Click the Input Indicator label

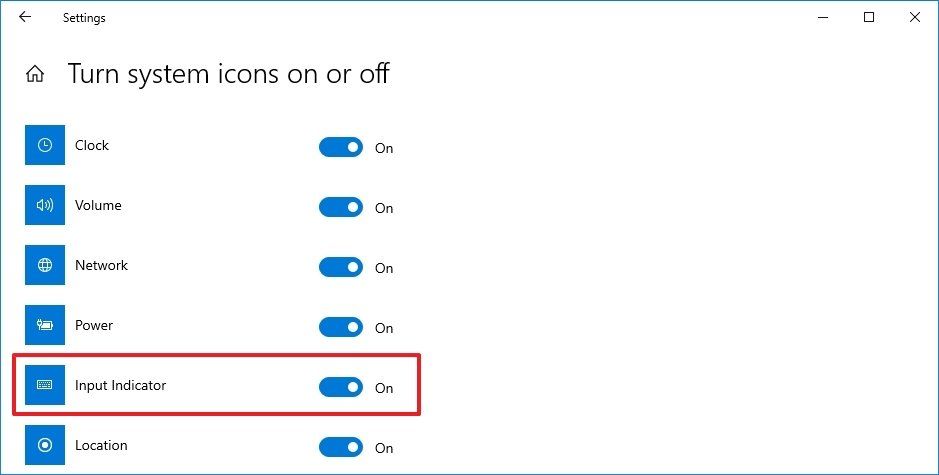[x=120, y=385]
